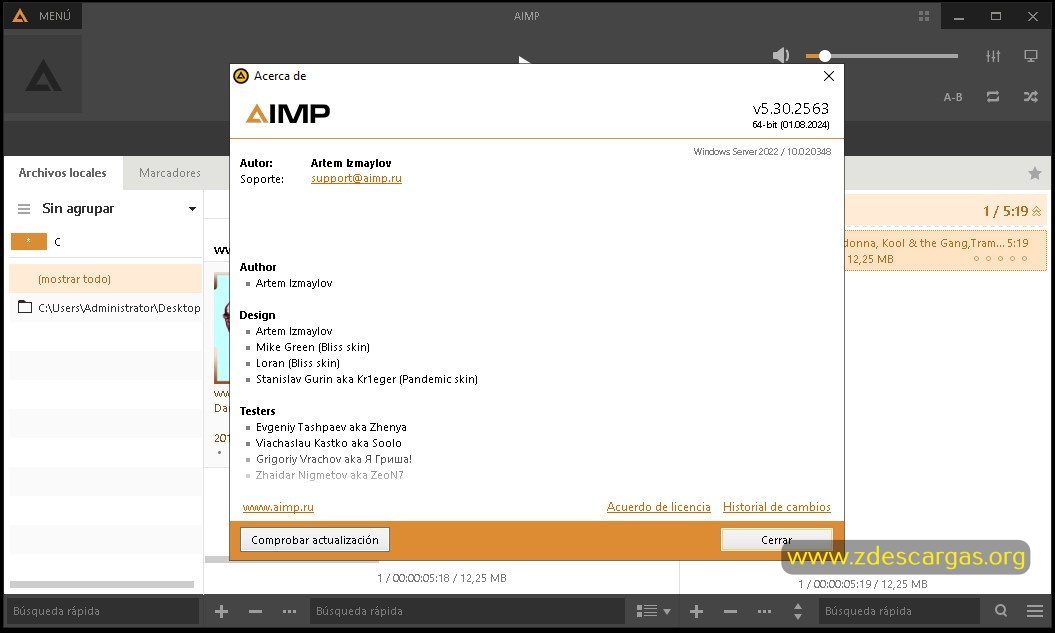Click the star favorites icon

(1035, 174)
